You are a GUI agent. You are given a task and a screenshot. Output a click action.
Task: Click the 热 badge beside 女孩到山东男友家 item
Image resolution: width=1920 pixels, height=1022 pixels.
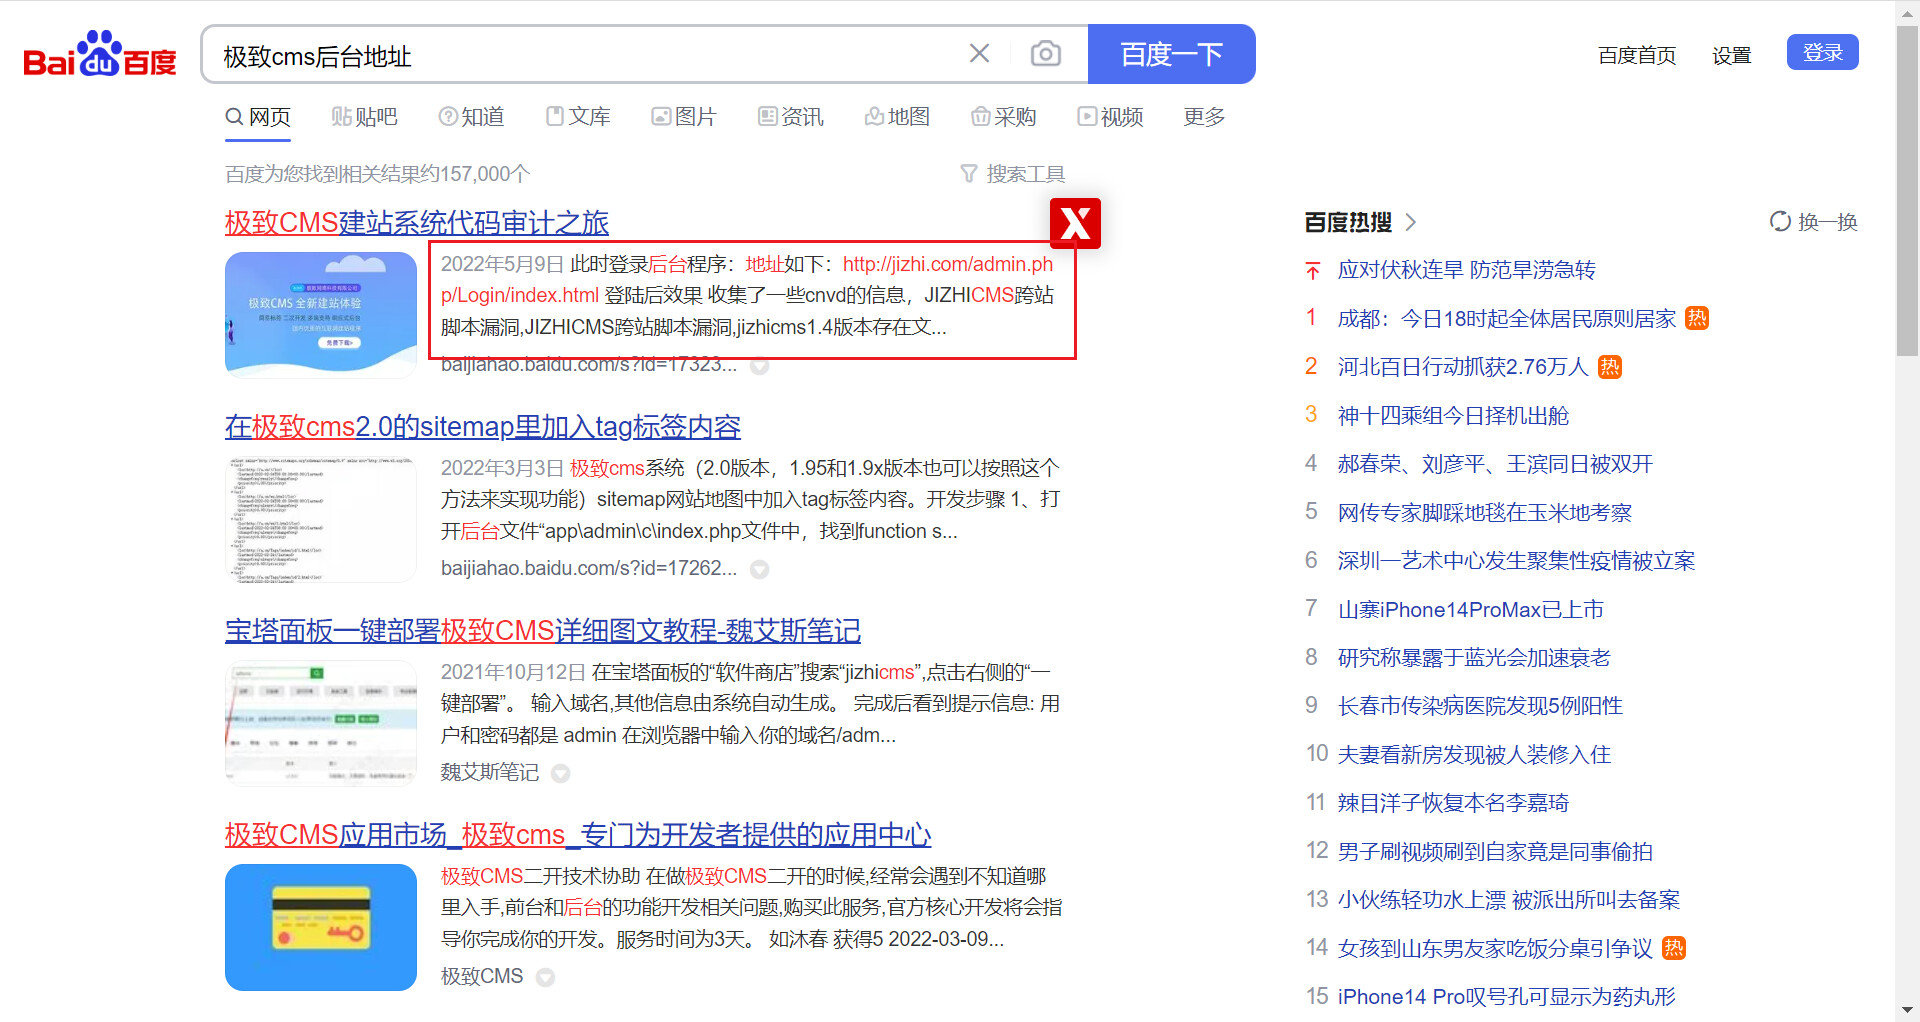(x=1674, y=948)
